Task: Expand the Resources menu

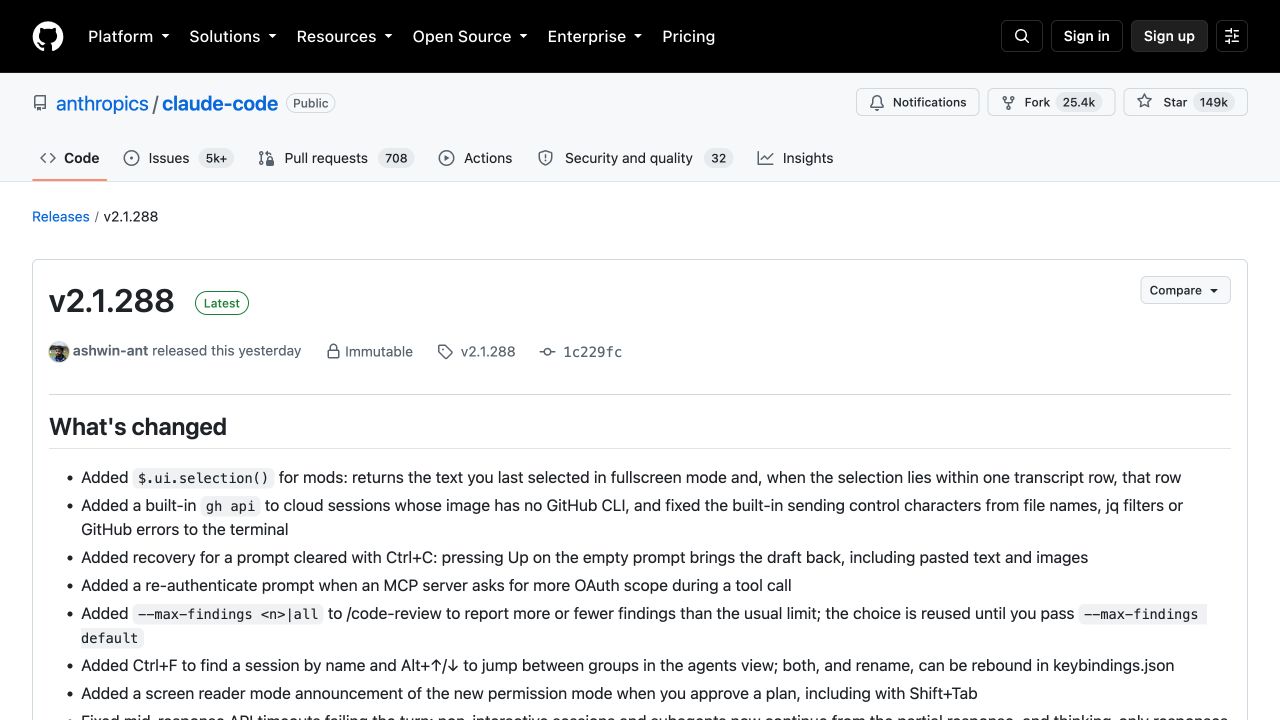Action: 345,36
